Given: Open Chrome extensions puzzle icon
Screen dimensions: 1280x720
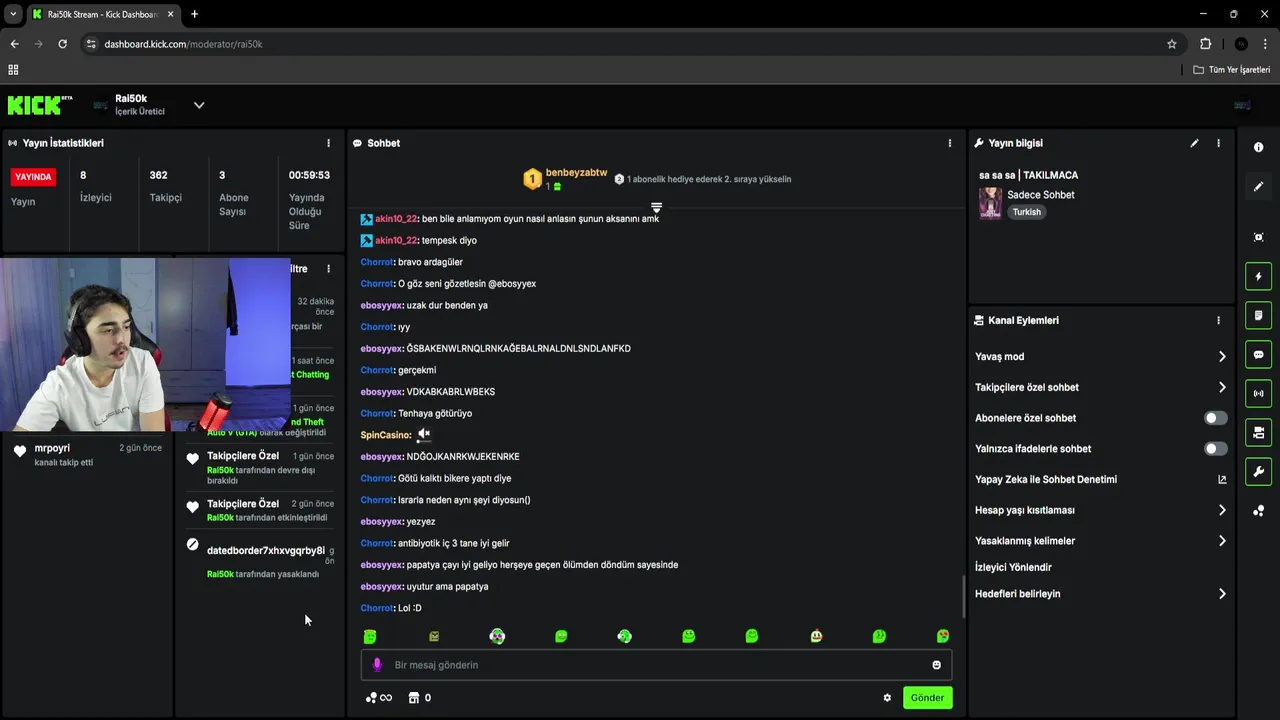Looking at the screenshot, I should click(1205, 44).
